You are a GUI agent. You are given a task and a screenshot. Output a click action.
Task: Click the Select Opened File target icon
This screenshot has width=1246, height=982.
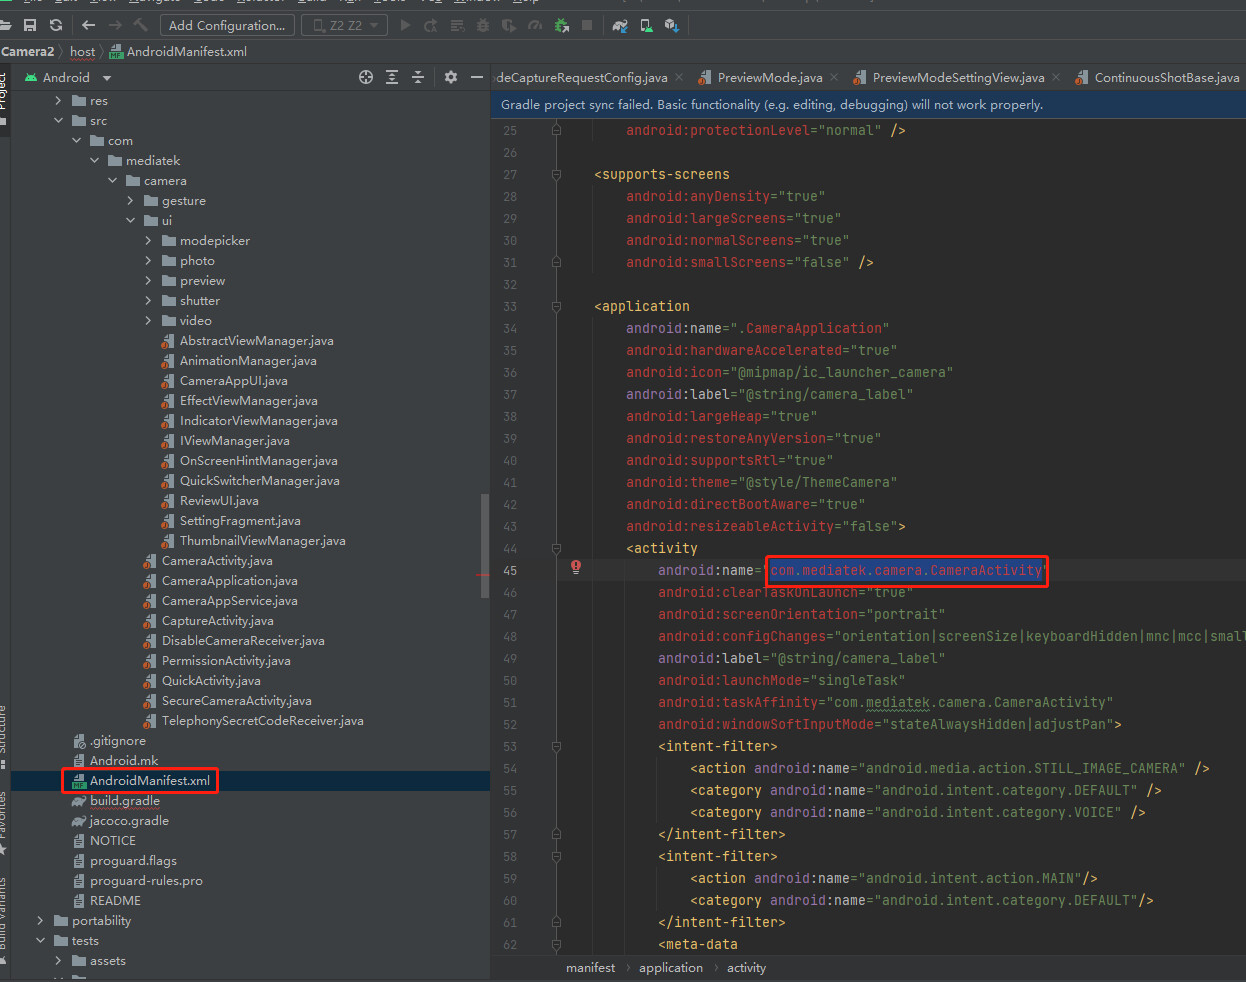click(x=366, y=77)
